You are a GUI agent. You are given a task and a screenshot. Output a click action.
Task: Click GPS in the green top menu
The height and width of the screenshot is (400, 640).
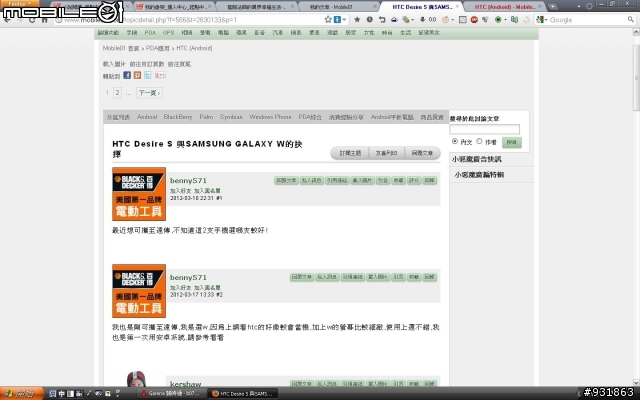[x=168, y=33]
